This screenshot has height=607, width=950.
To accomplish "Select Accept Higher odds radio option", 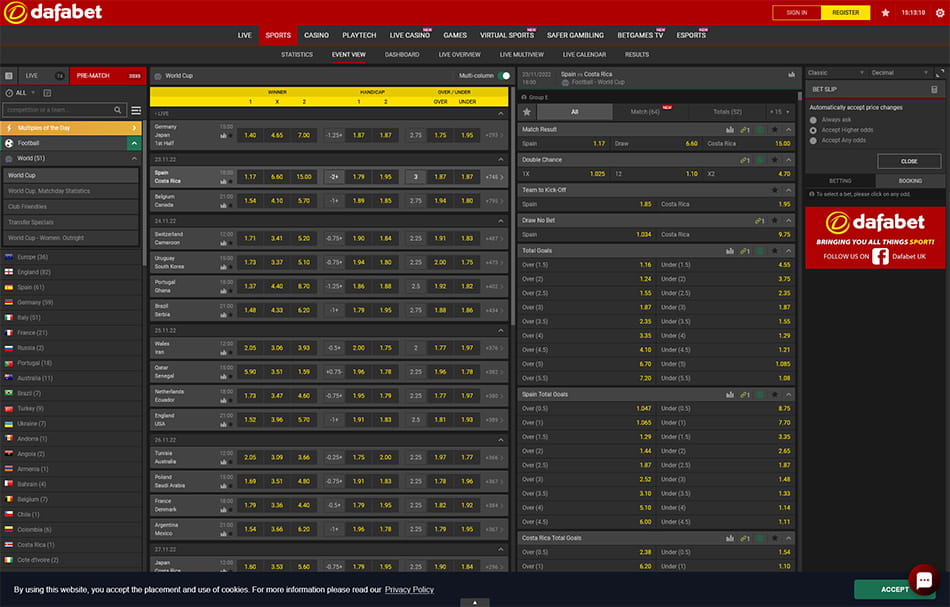I will click(x=813, y=130).
